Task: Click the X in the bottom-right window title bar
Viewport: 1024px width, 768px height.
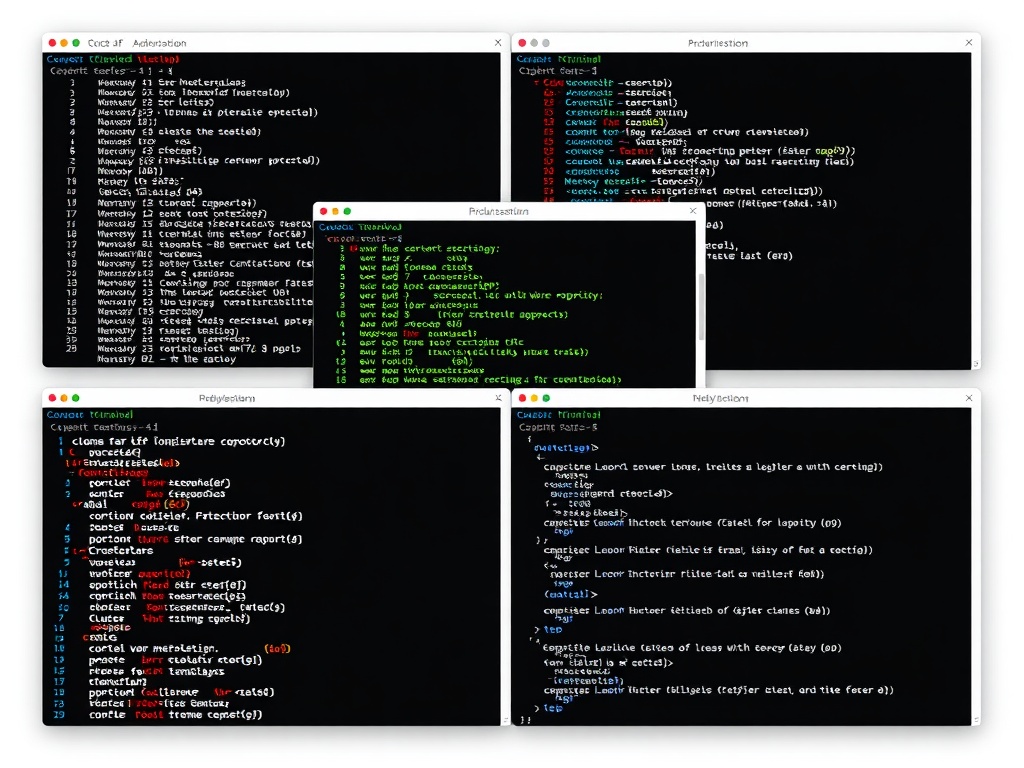Action: (x=967, y=397)
